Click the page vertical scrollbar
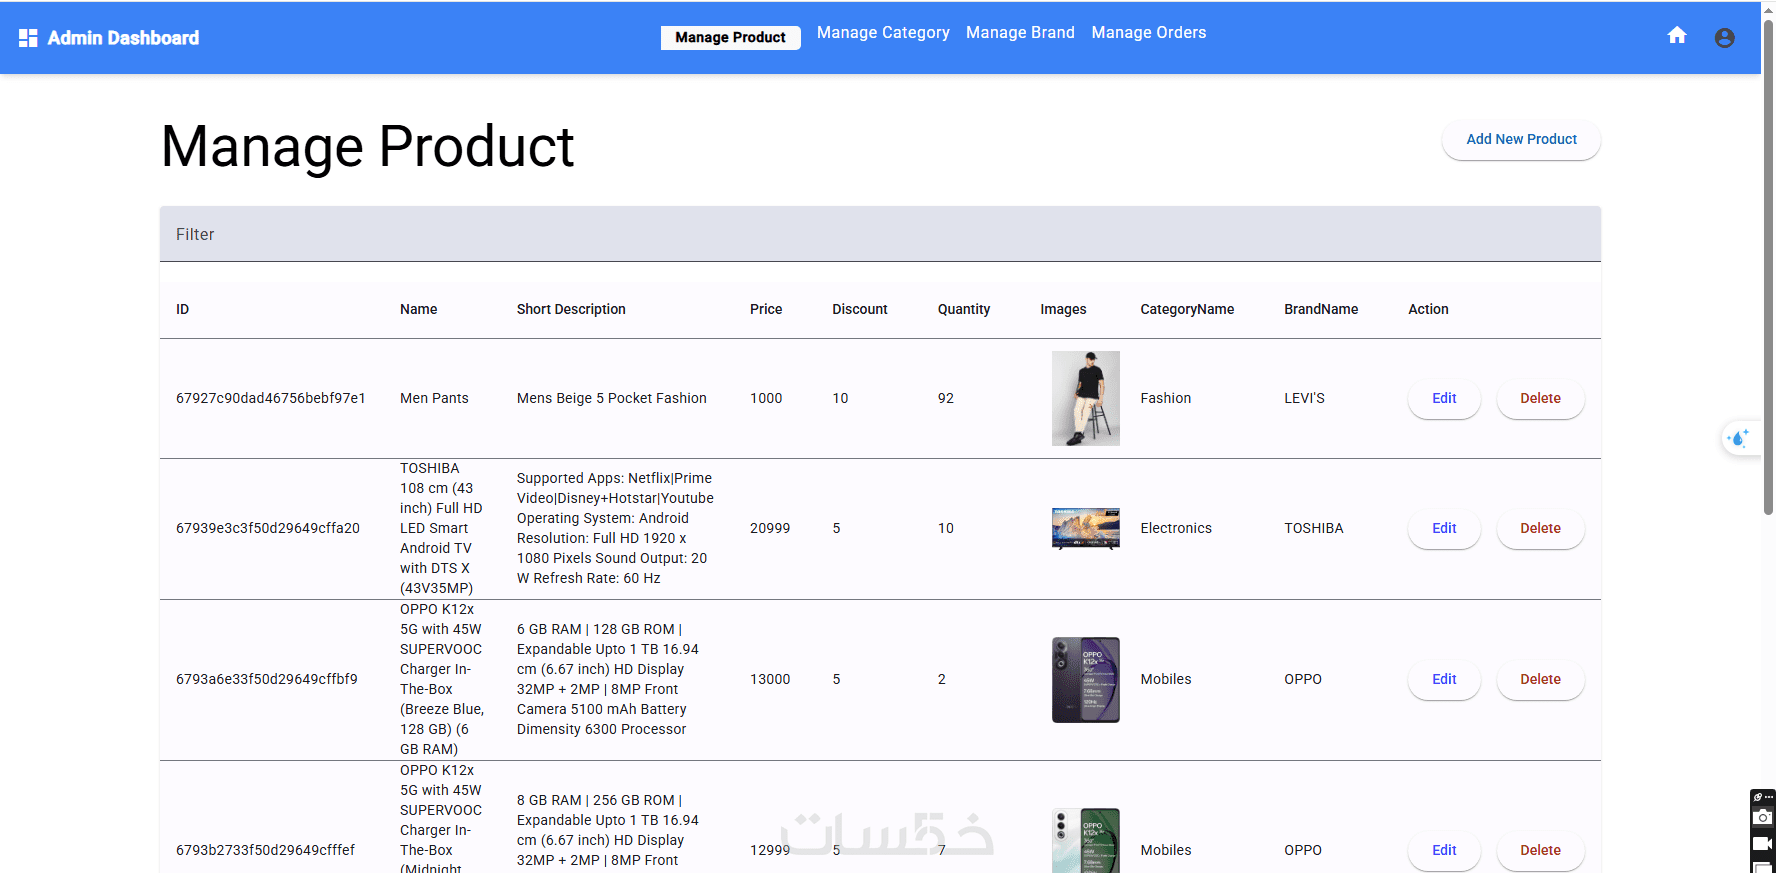Image resolution: width=1776 pixels, height=873 pixels. (x=1768, y=270)
